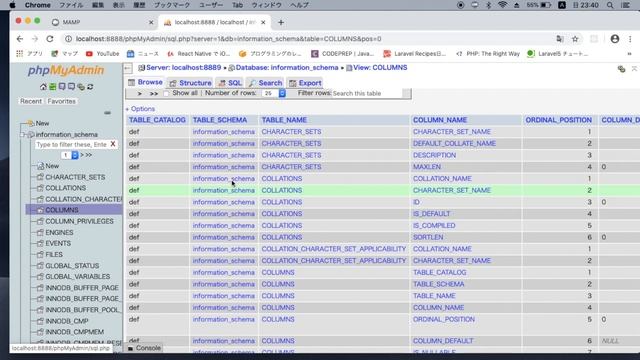Show hidden bookmarks with overflow chevron
Screen dimensions: 640x360
click(629, 53)
